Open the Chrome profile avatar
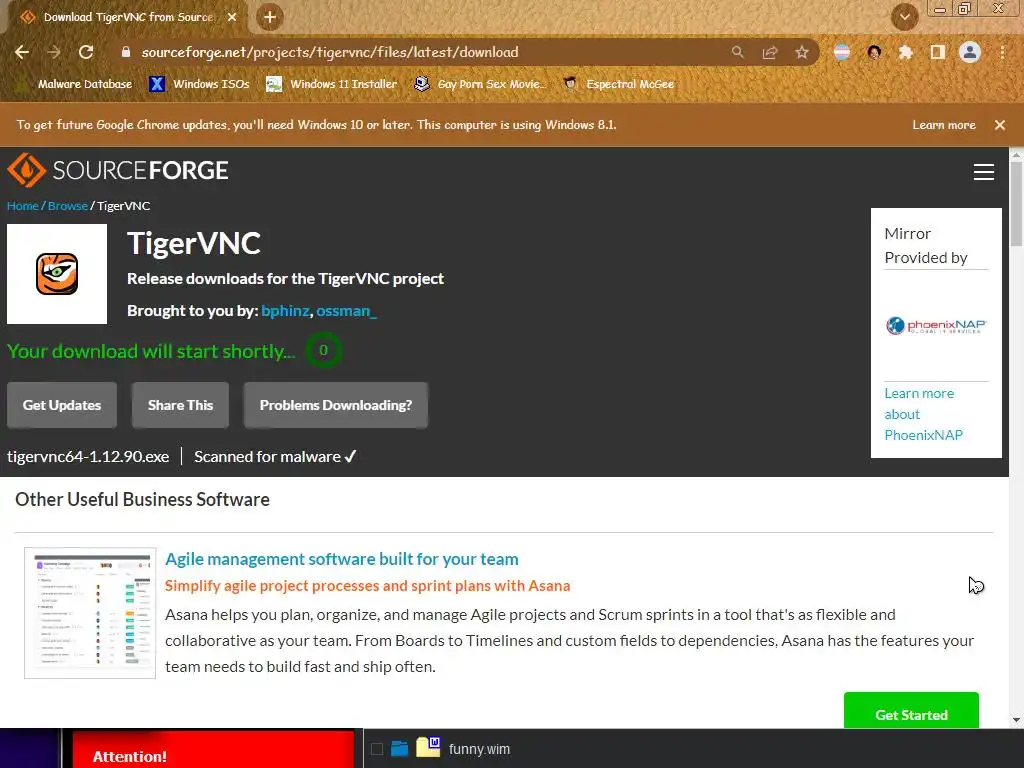1024x768 pixels. click(x=970, y=52)
